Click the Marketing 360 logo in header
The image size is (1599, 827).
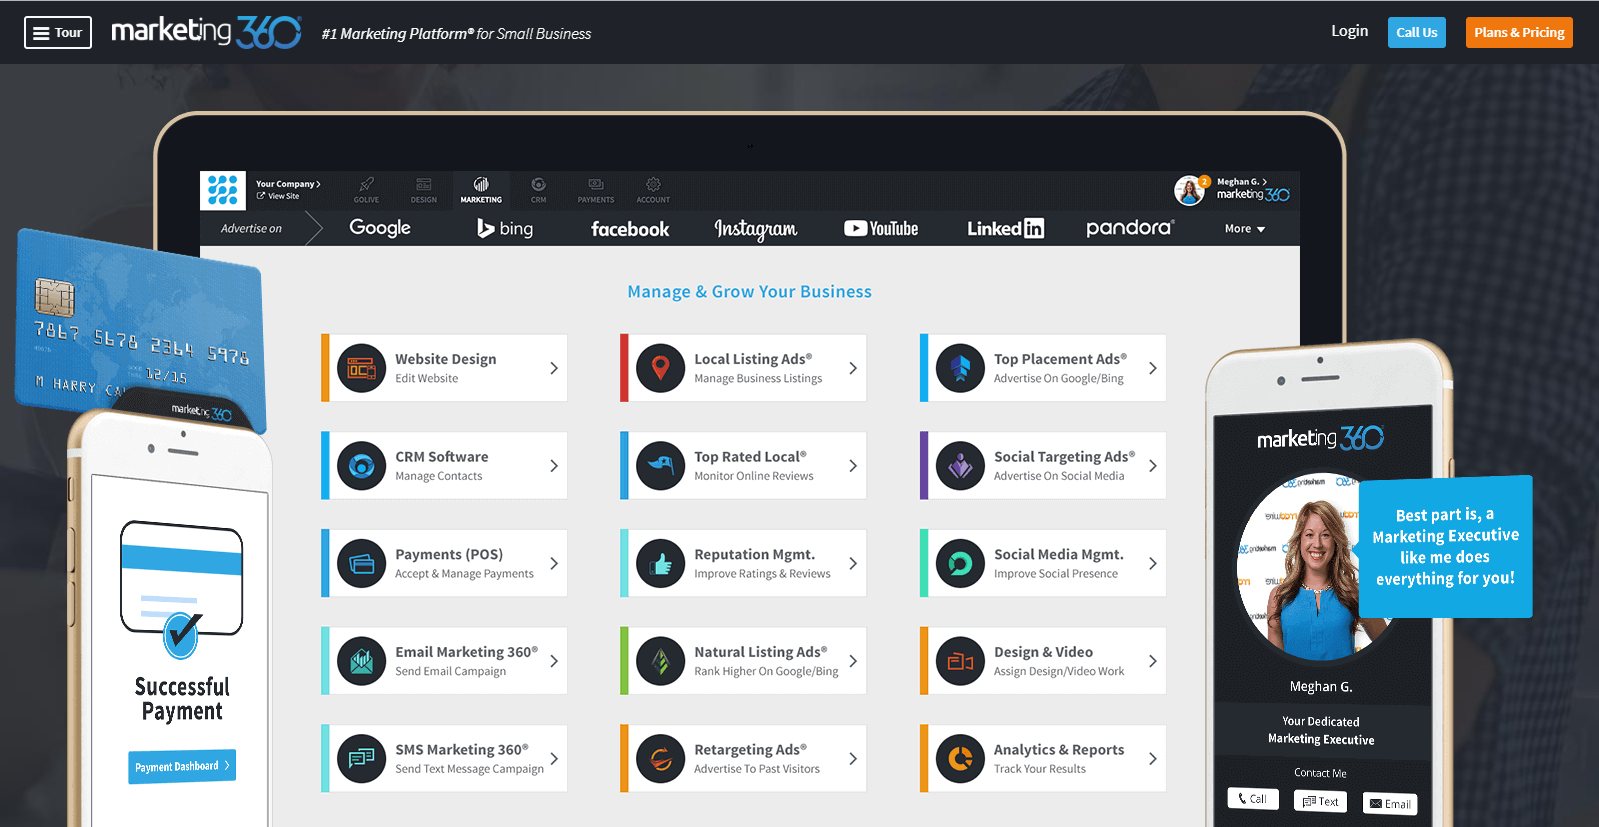click(x=206, y=32)
